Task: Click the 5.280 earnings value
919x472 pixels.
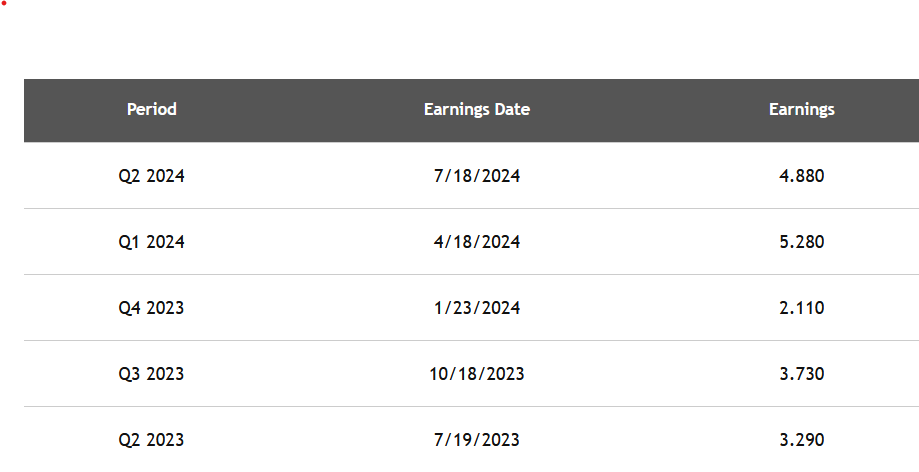Action: pyautogui.click(x=802, y=242)
